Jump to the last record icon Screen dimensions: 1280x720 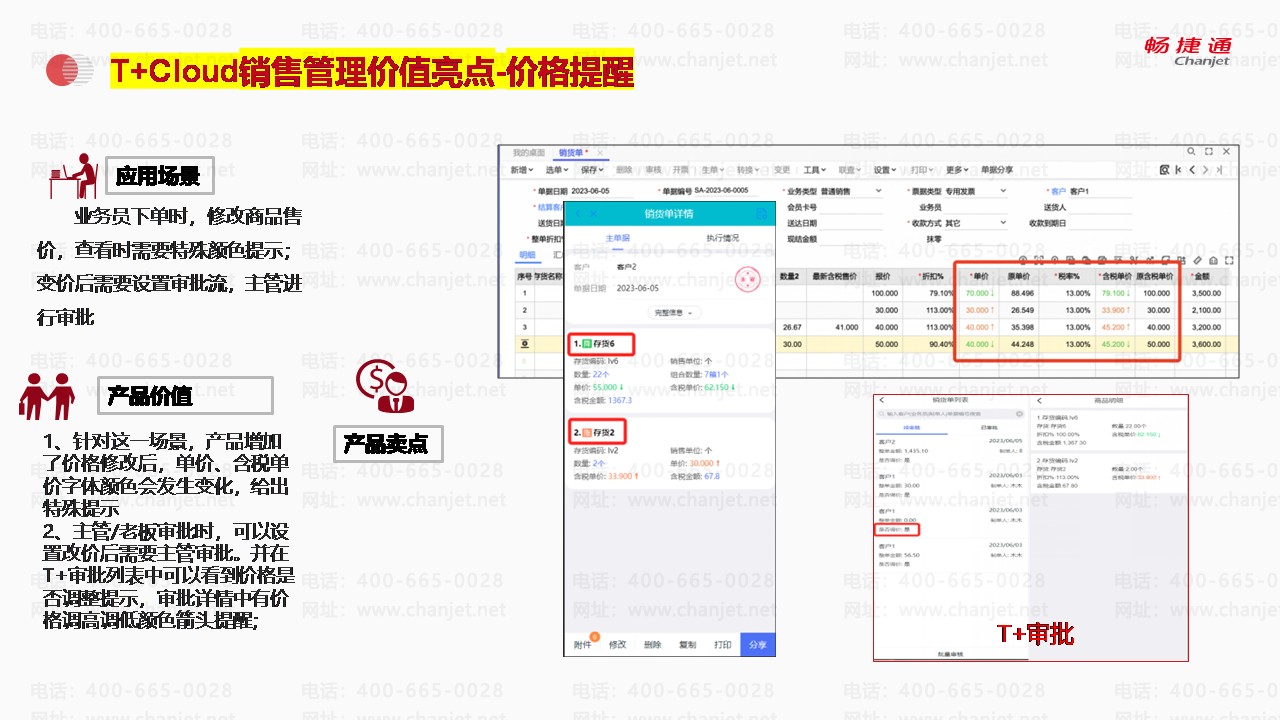pyautogui.click(x=1219, y=170)
